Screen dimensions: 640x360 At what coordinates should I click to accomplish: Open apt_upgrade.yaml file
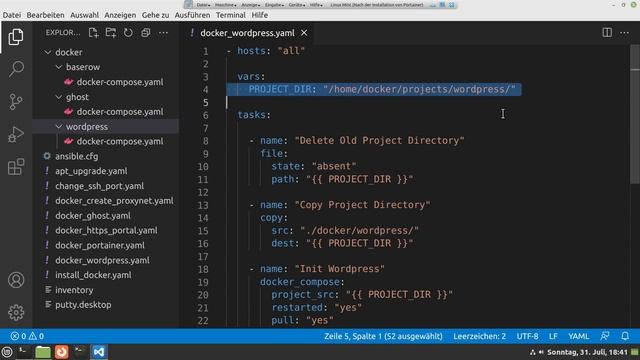click(x=91, y=171)
